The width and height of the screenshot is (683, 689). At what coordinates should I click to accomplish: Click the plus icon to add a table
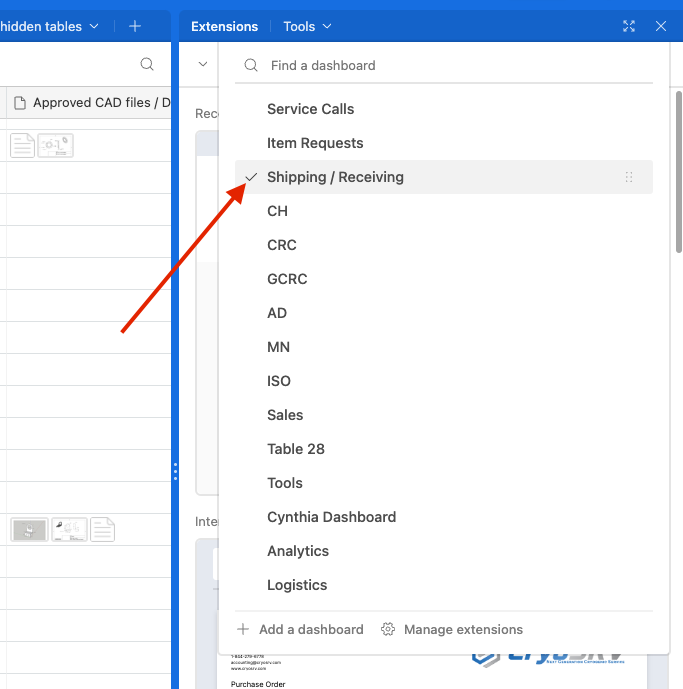coord(135,26)
